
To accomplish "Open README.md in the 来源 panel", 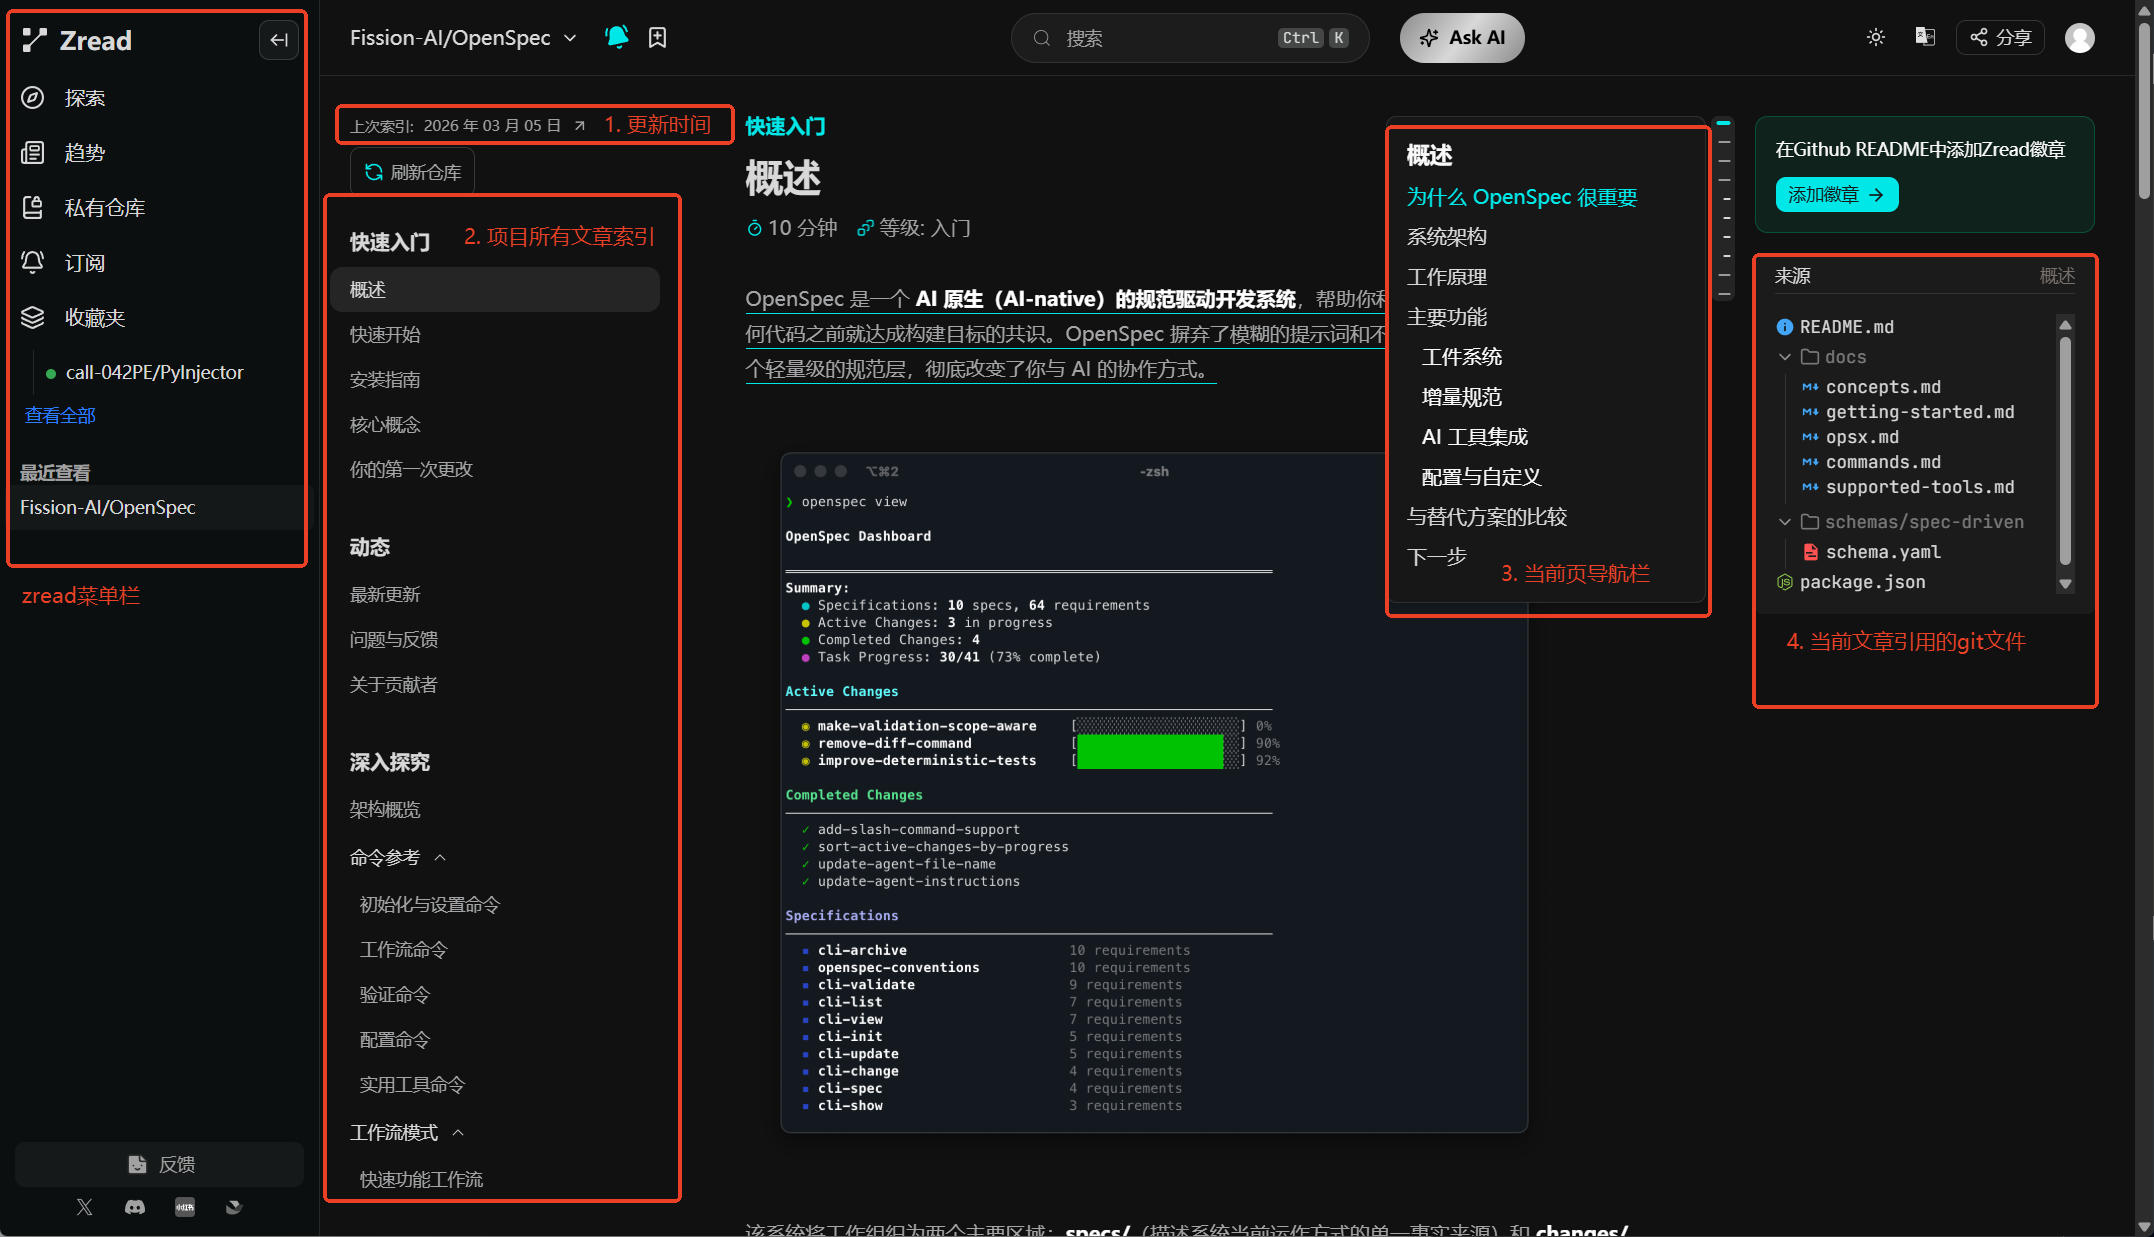I will 1847,327.
